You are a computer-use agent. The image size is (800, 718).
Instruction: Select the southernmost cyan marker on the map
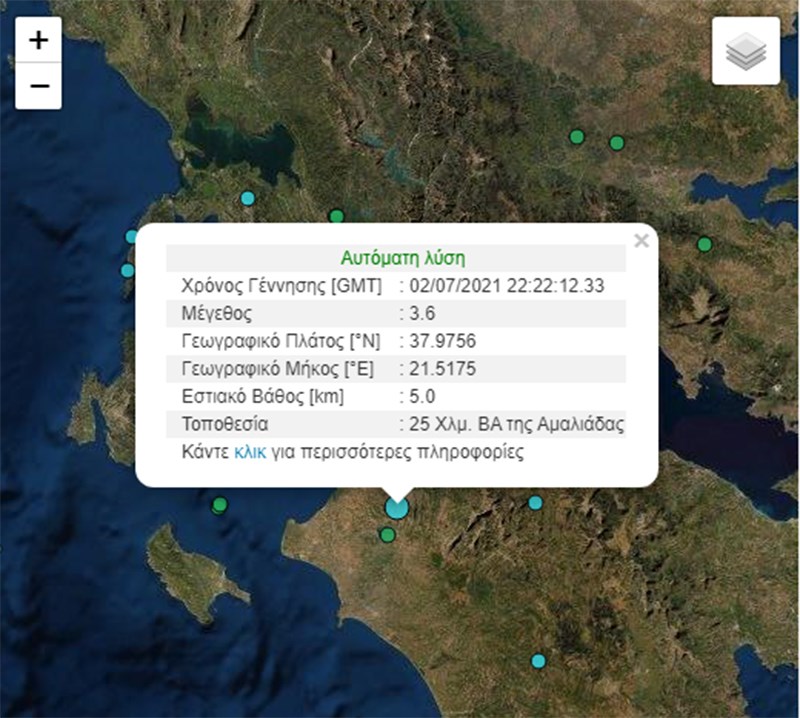tap(538, 661)
